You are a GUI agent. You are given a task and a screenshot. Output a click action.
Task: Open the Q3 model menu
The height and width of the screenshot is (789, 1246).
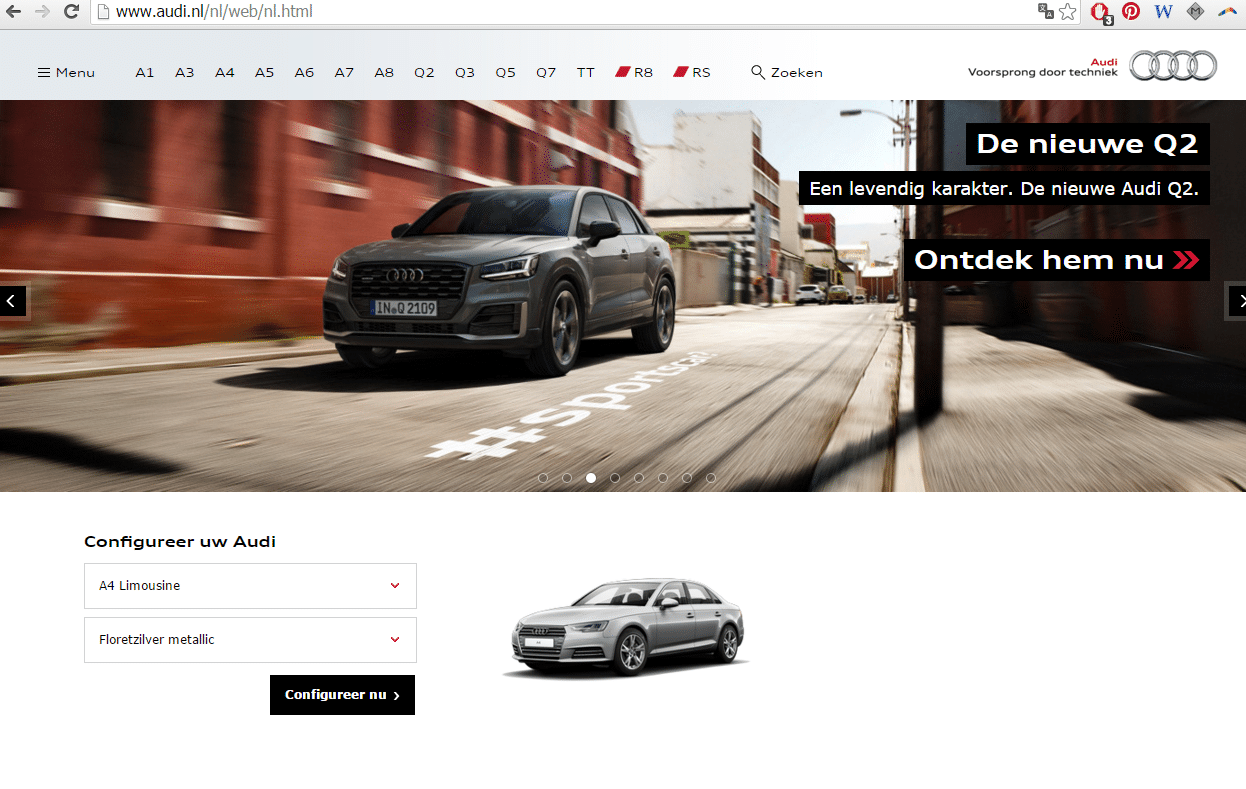(465, 72)
